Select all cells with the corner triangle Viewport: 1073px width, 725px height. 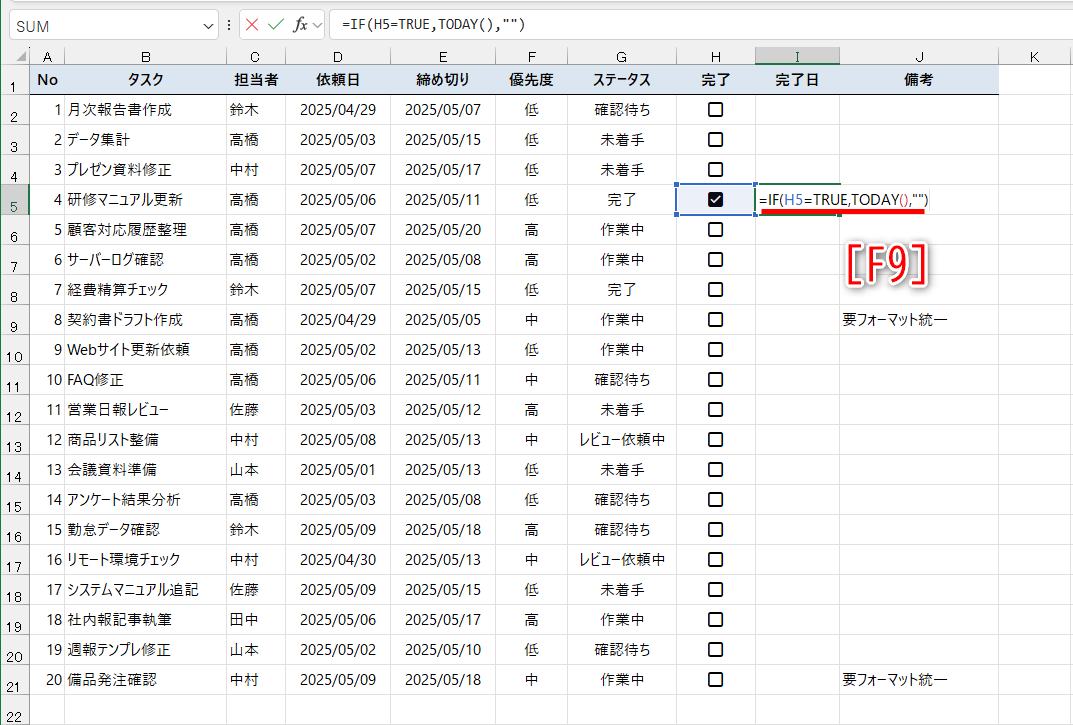21,56
